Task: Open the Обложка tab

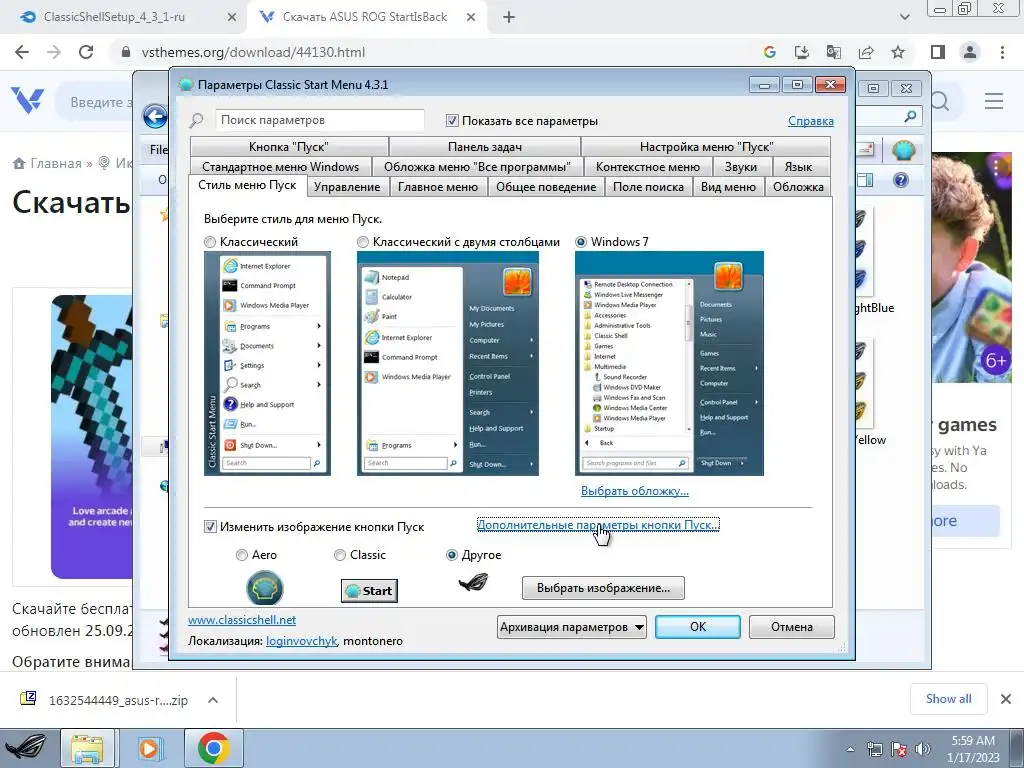Action: coord(798,187)
